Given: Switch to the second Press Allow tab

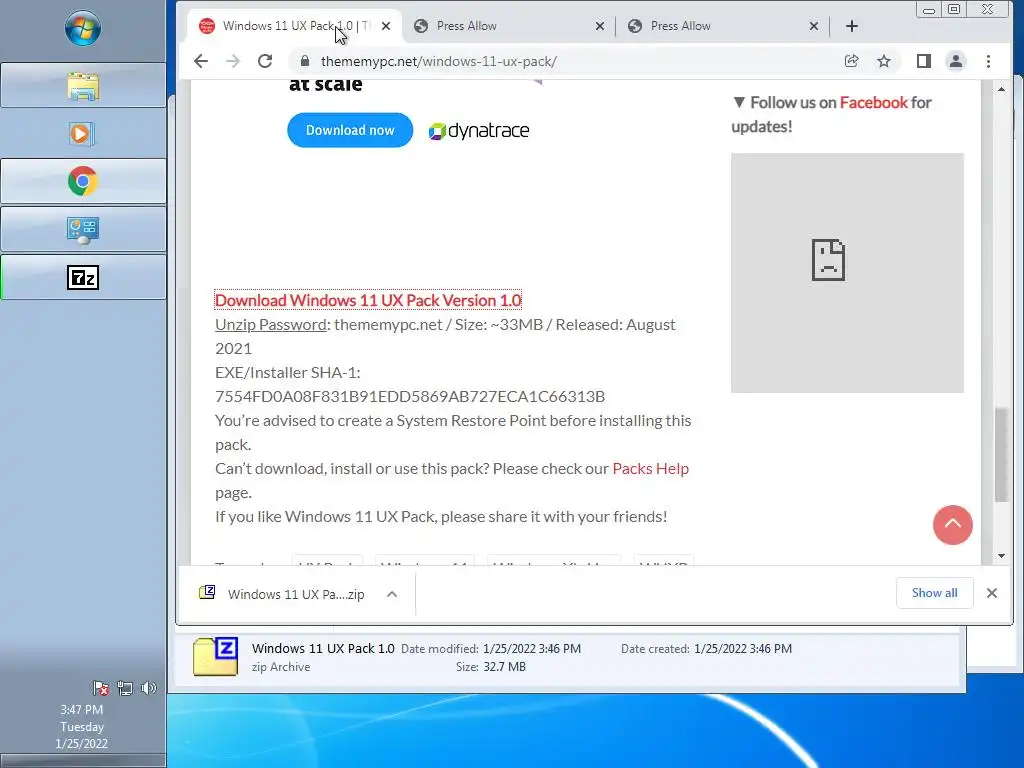Looking at the screenshot, I should (x=722, y=26).
